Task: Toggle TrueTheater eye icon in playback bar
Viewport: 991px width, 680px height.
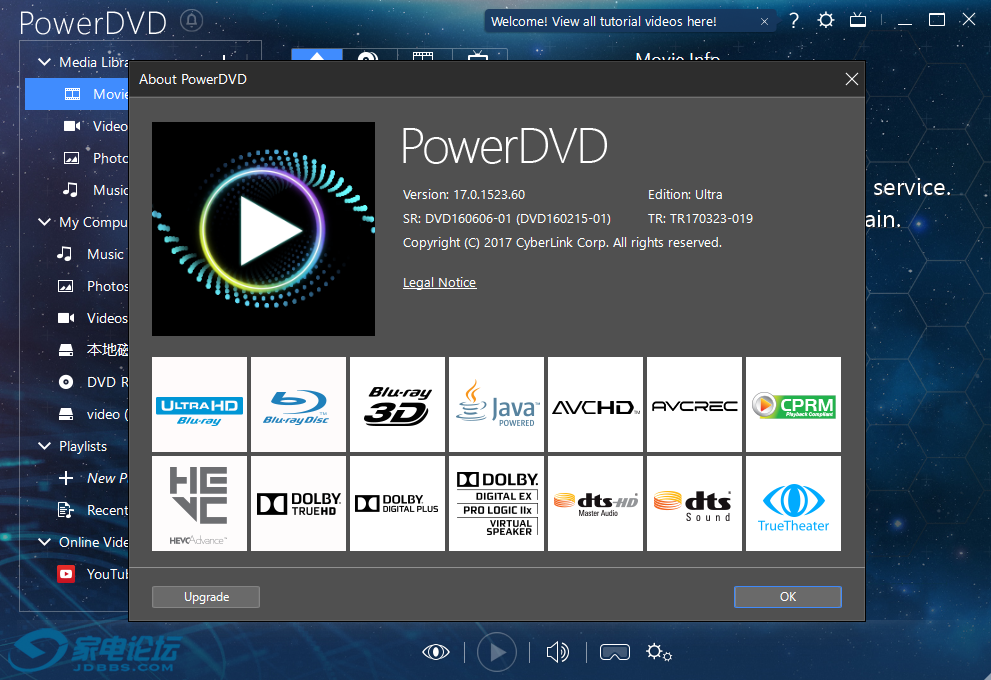Action: (436, 652)
